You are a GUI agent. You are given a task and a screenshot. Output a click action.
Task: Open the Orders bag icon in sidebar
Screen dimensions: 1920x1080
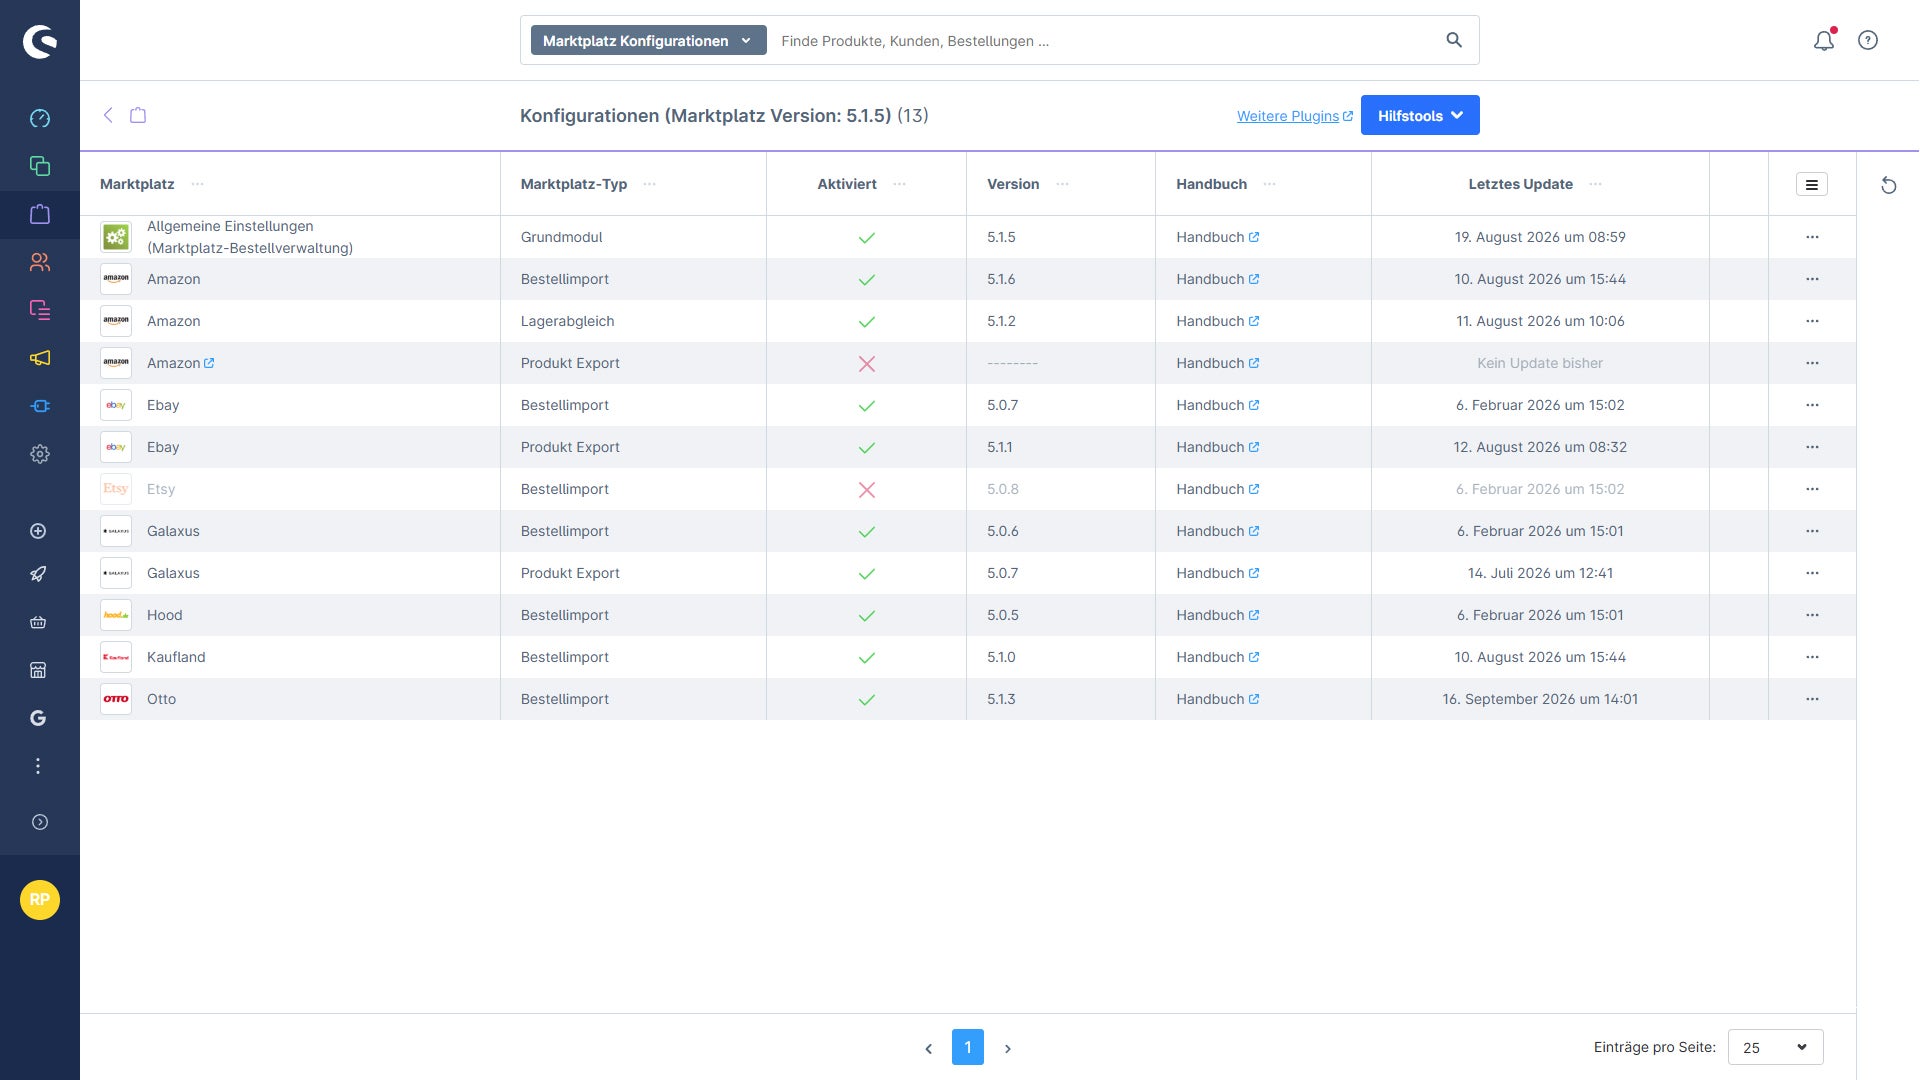40,214
